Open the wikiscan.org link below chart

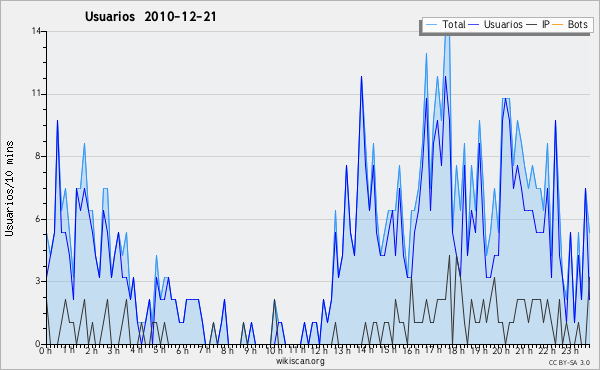tap(300, 361)
